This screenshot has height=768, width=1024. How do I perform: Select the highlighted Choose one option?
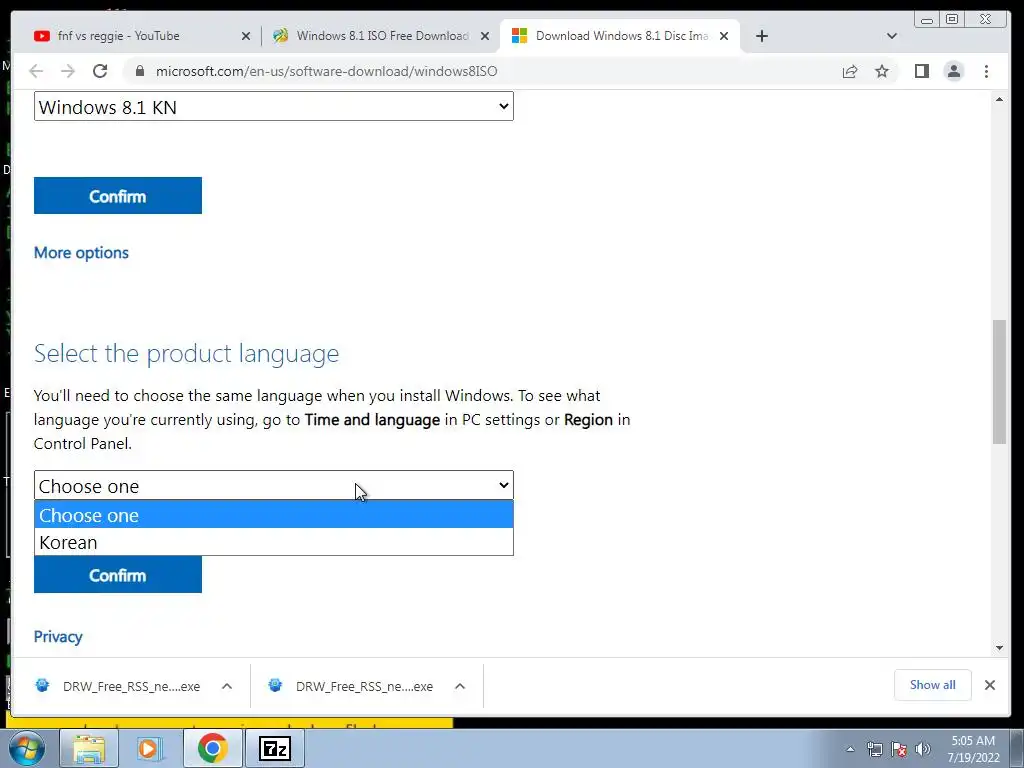pos(274,515)
